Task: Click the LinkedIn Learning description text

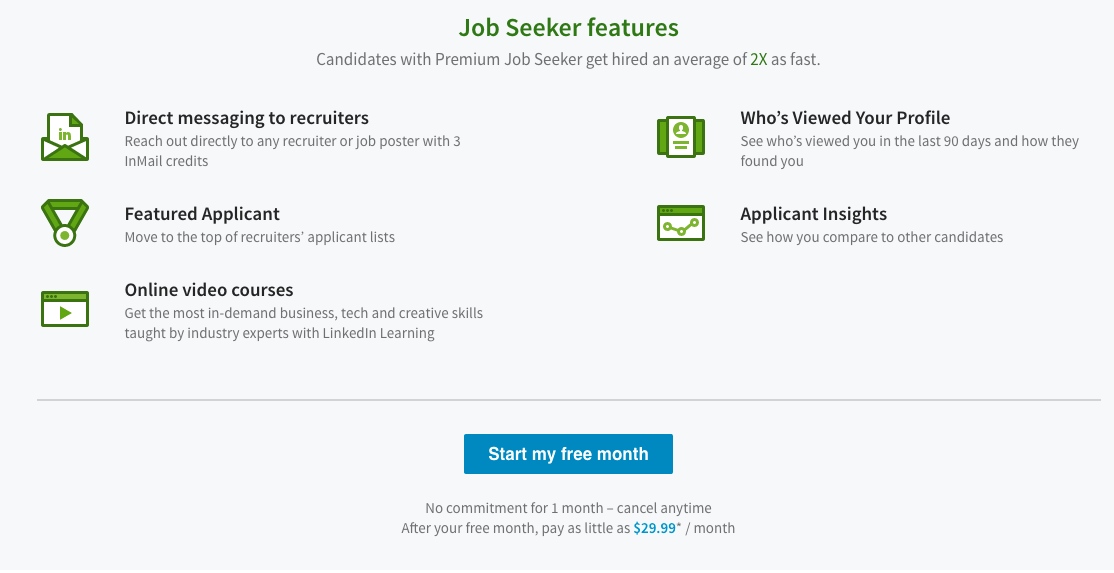Action: [x=303, y=323]
